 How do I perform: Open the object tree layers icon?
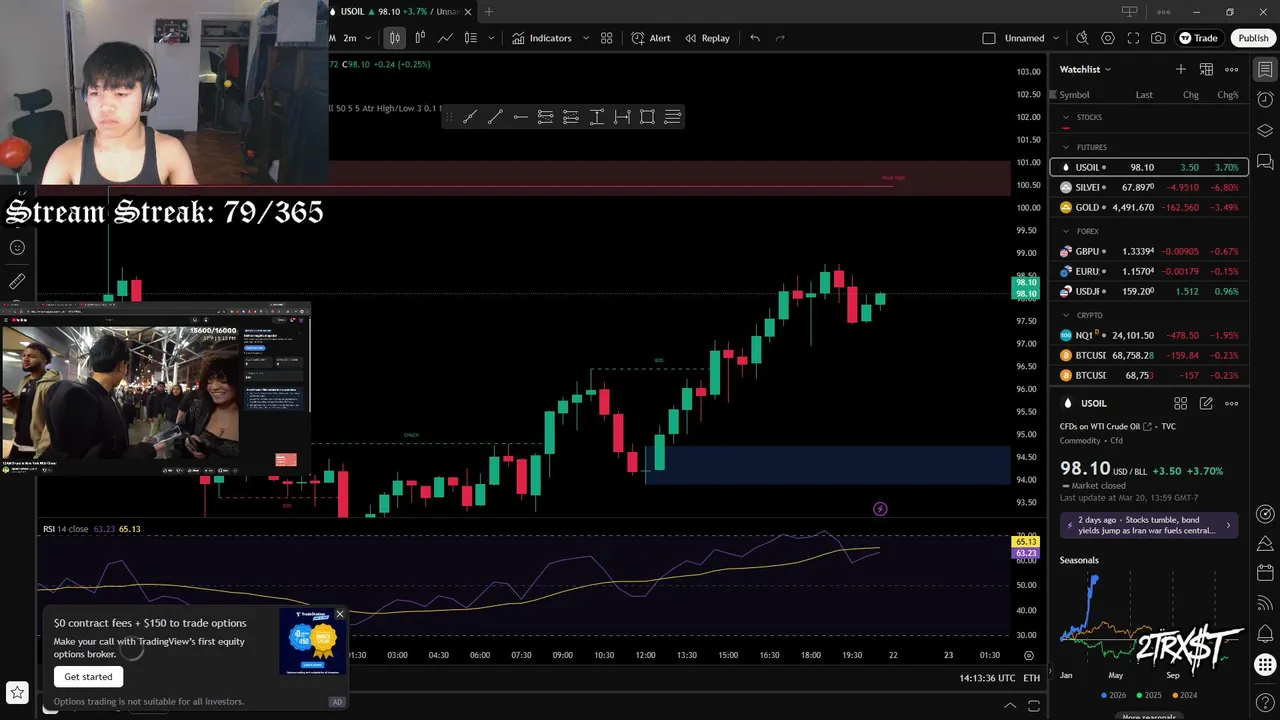coord(1265,130)
